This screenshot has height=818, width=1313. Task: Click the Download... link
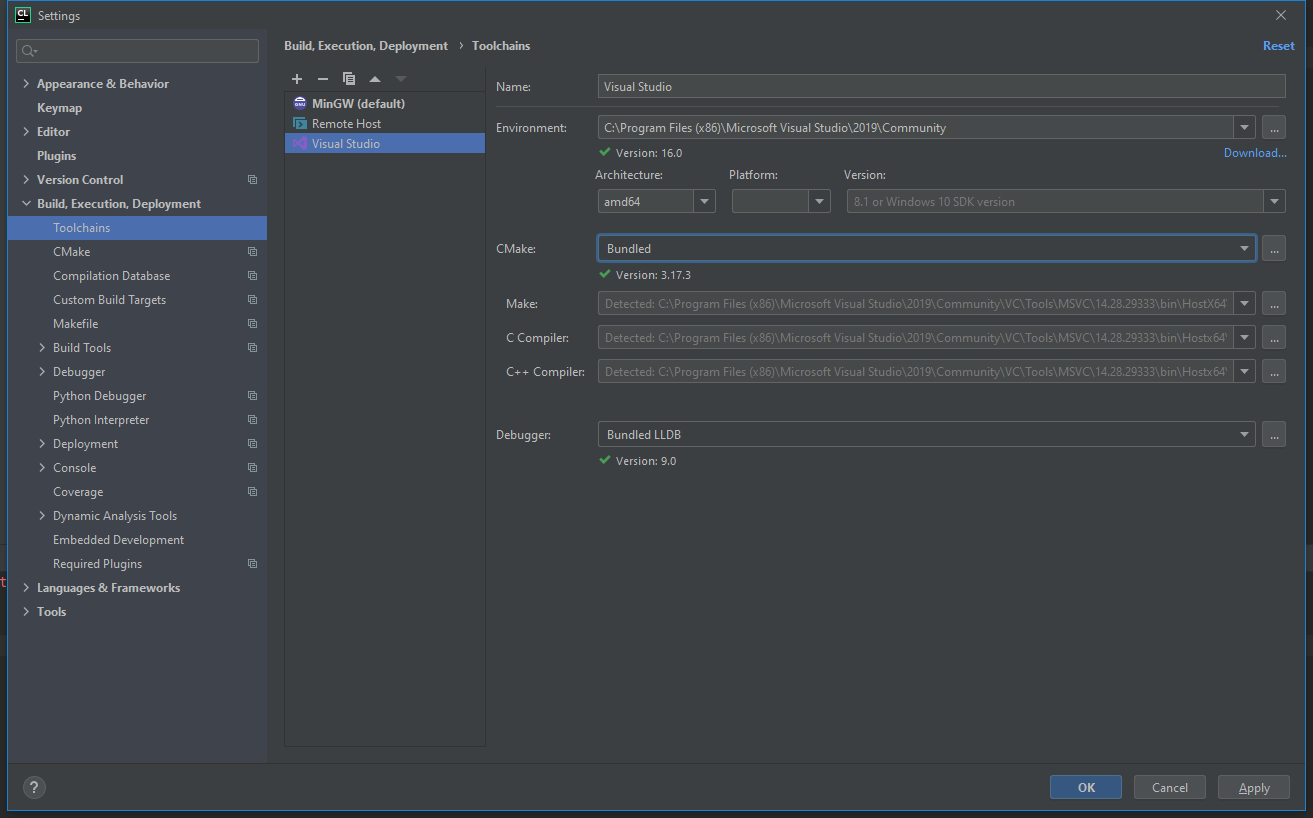(1254, 153)
